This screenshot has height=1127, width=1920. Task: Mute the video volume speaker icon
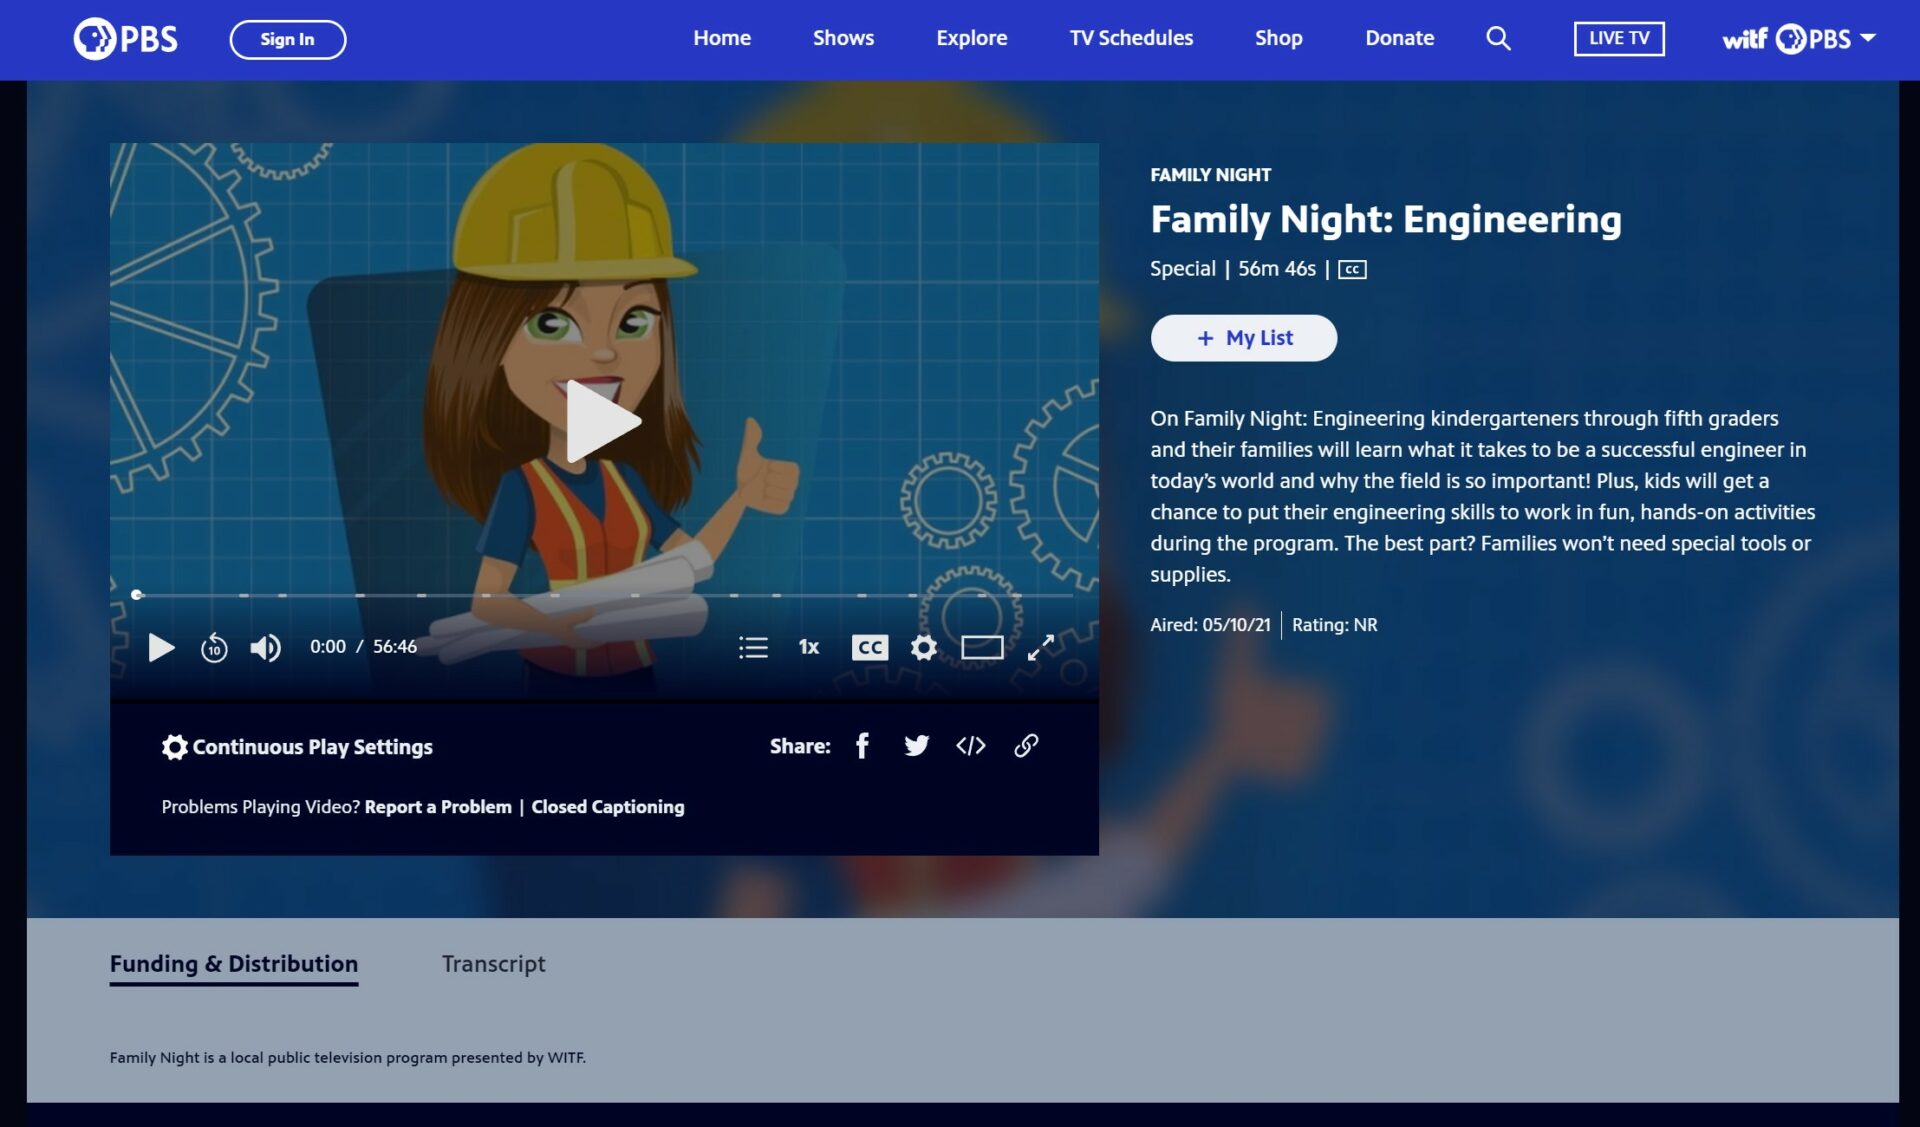(266, 648)
